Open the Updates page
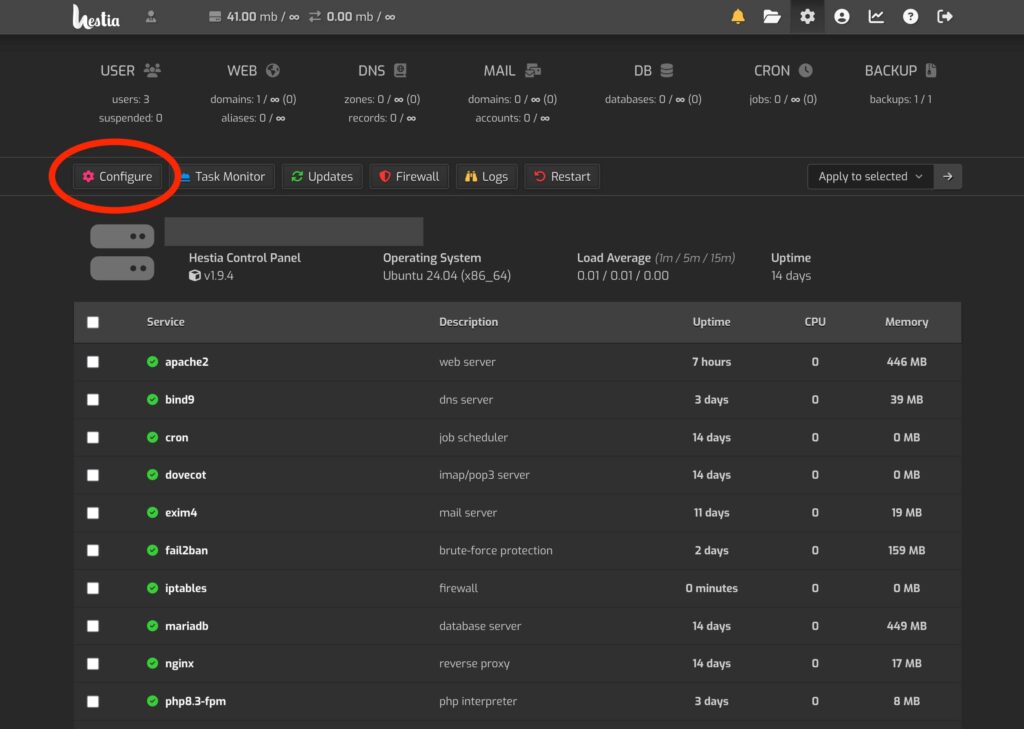This screenshot has height=729, width=1024. coord(322,176)
